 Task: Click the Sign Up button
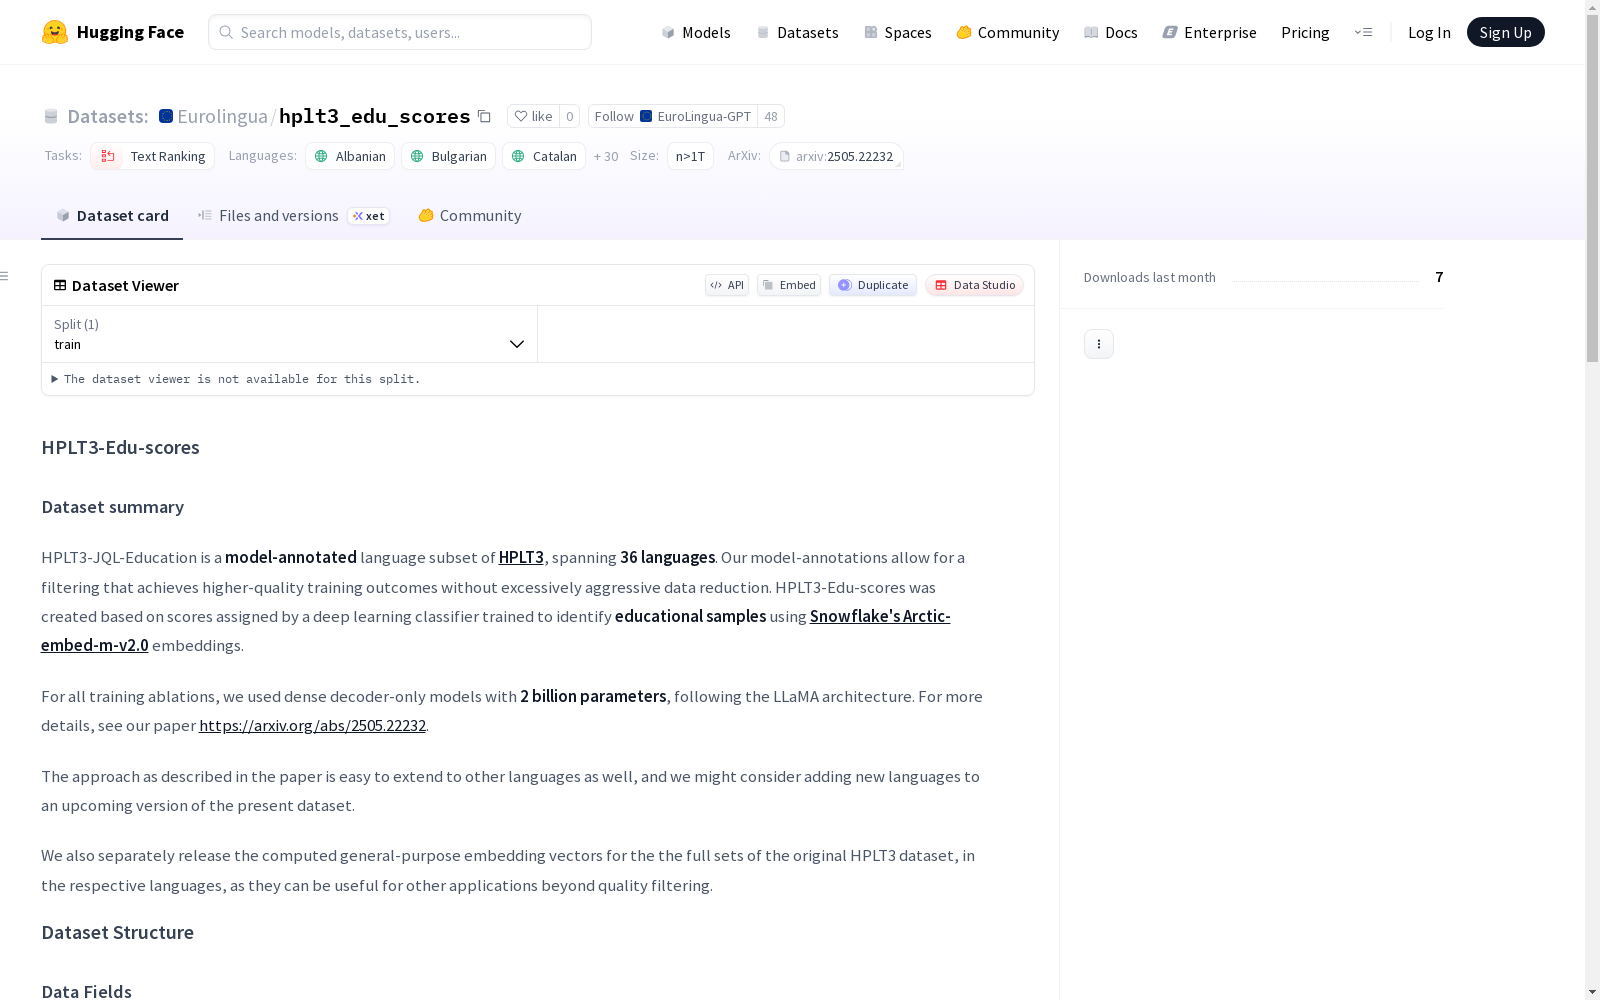coord(1505,32)
